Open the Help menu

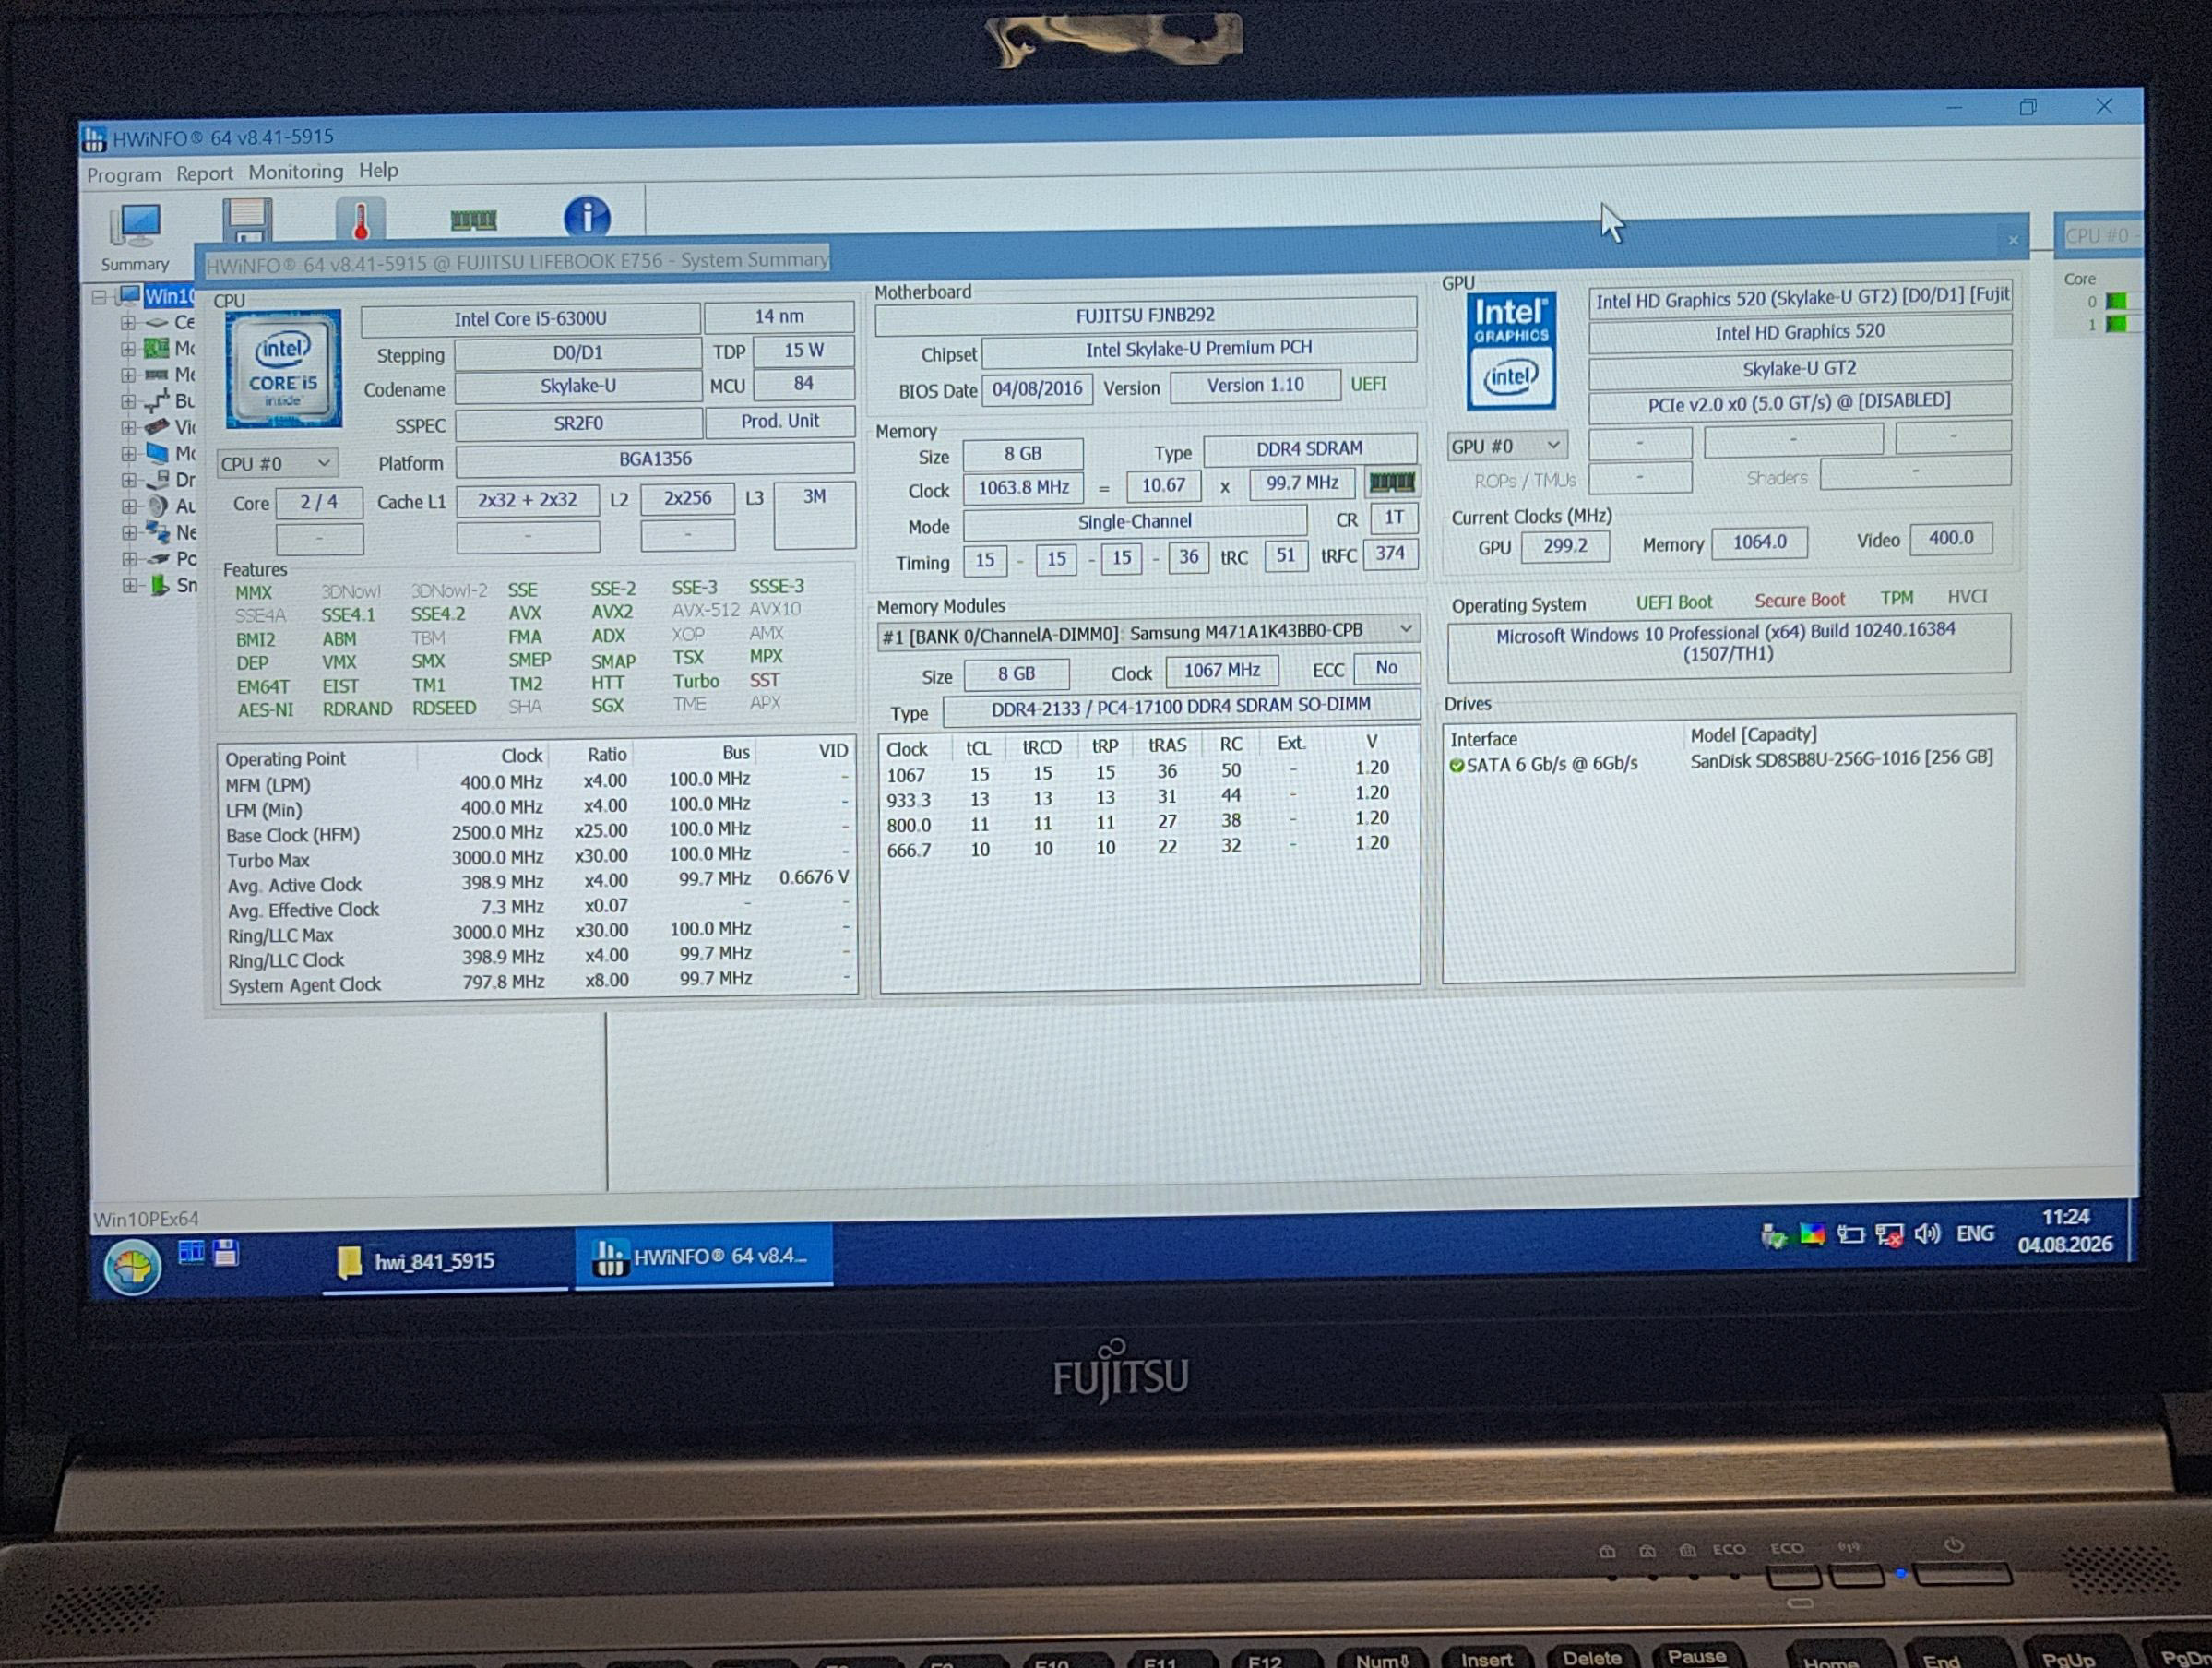[378, 170]
